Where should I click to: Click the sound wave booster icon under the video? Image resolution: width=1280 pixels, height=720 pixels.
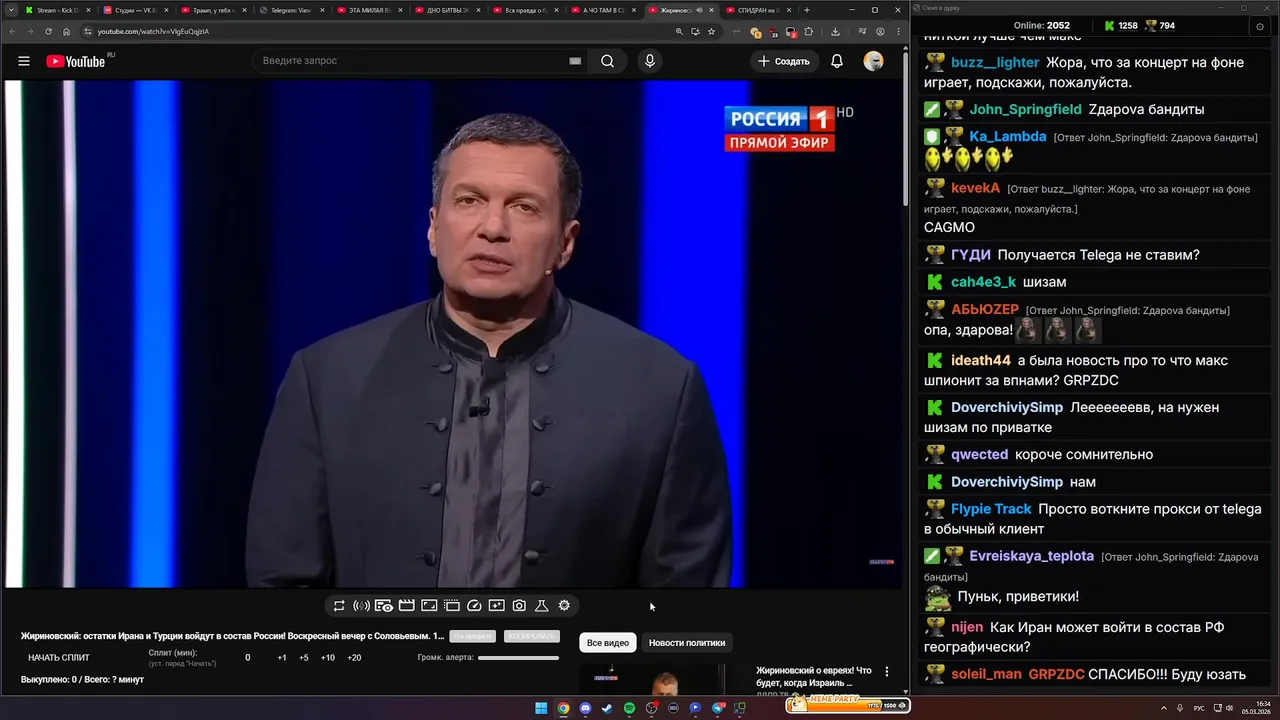point(362,606)
